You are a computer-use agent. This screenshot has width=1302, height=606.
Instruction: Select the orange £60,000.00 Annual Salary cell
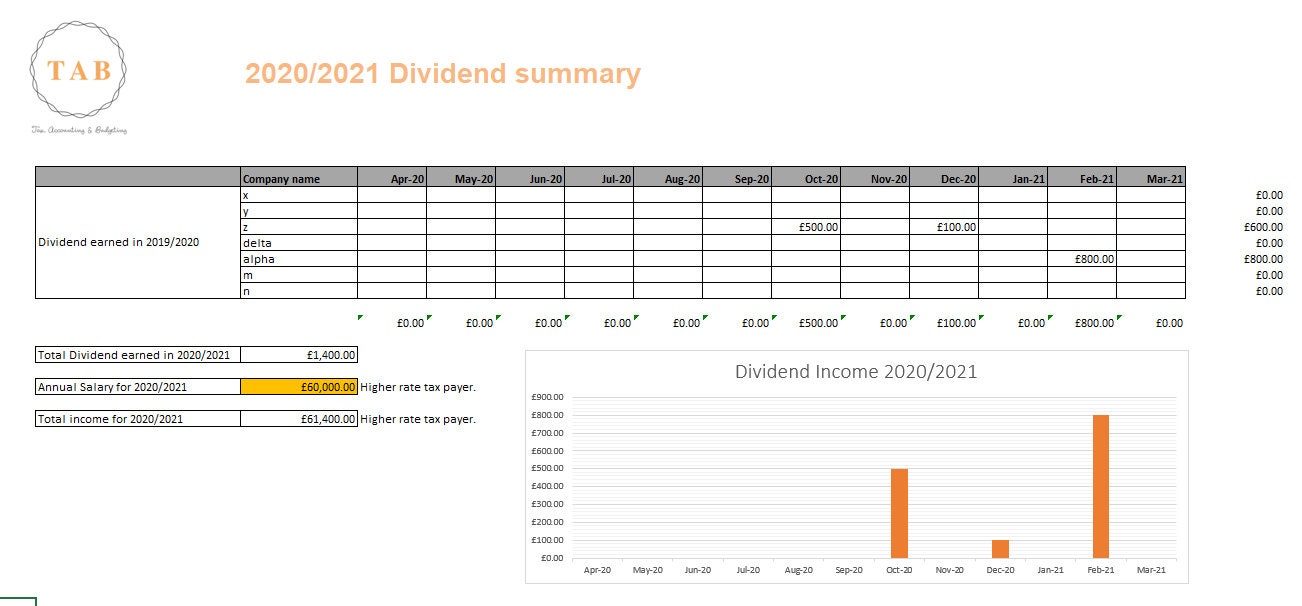[x=300, y=387]
